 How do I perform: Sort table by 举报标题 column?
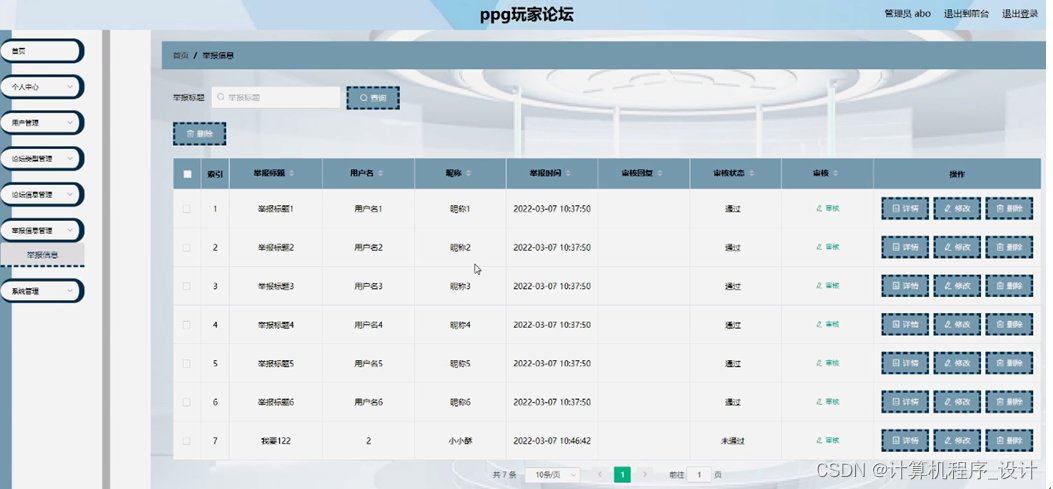(x=291, y=174)
